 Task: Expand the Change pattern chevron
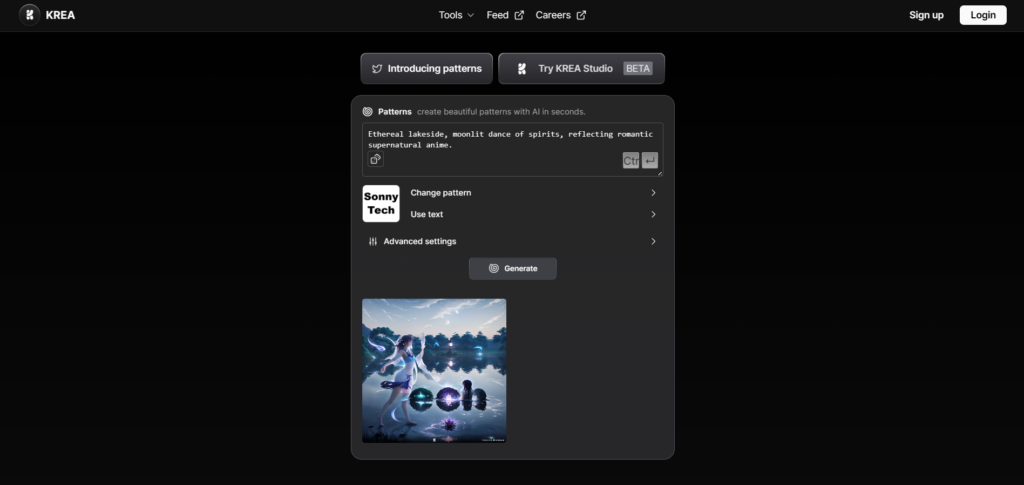point(653,193)
